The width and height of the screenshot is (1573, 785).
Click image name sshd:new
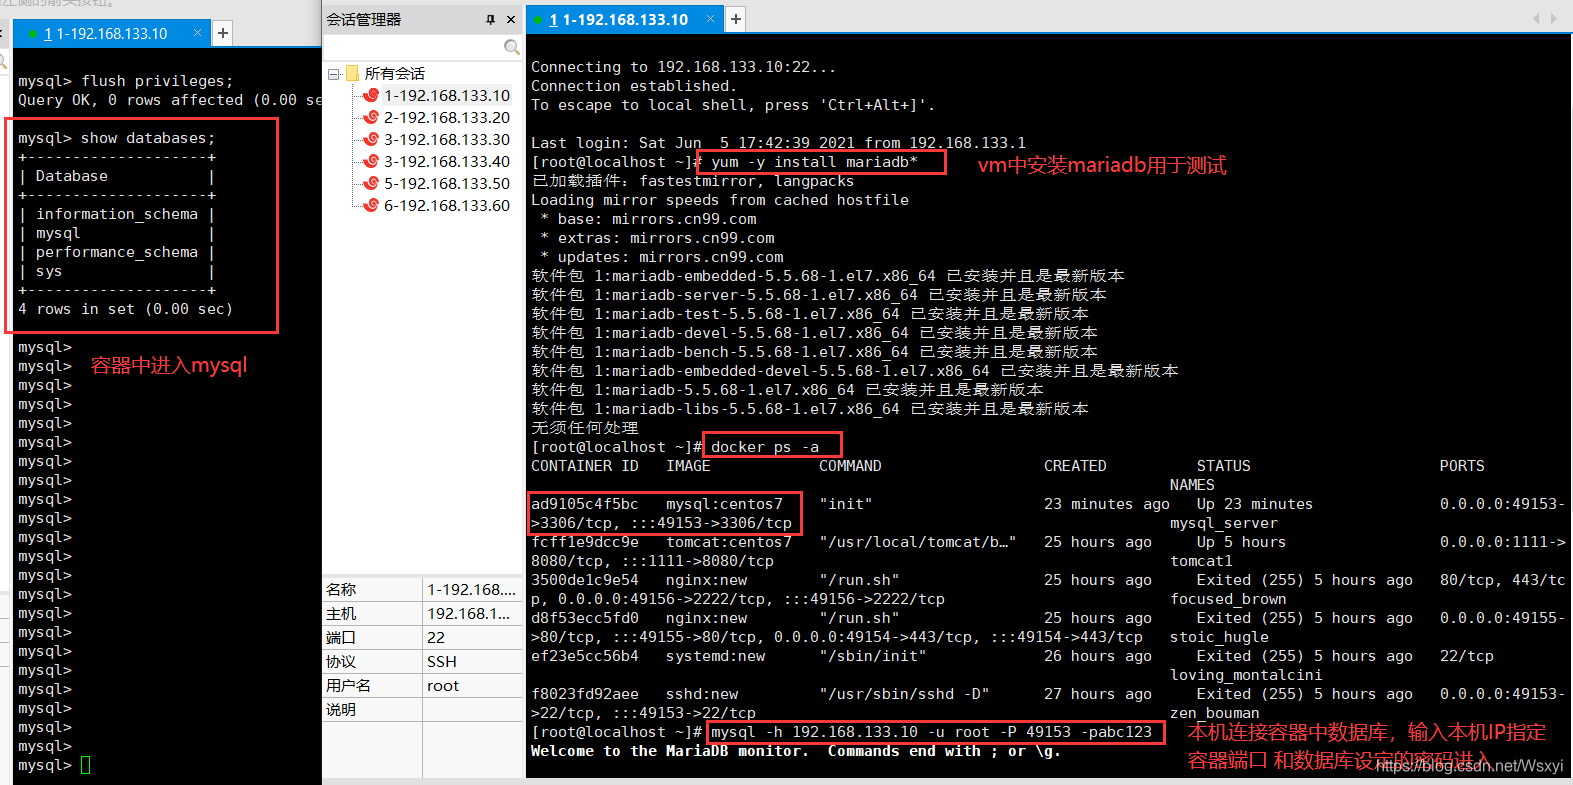pos(702,694)
